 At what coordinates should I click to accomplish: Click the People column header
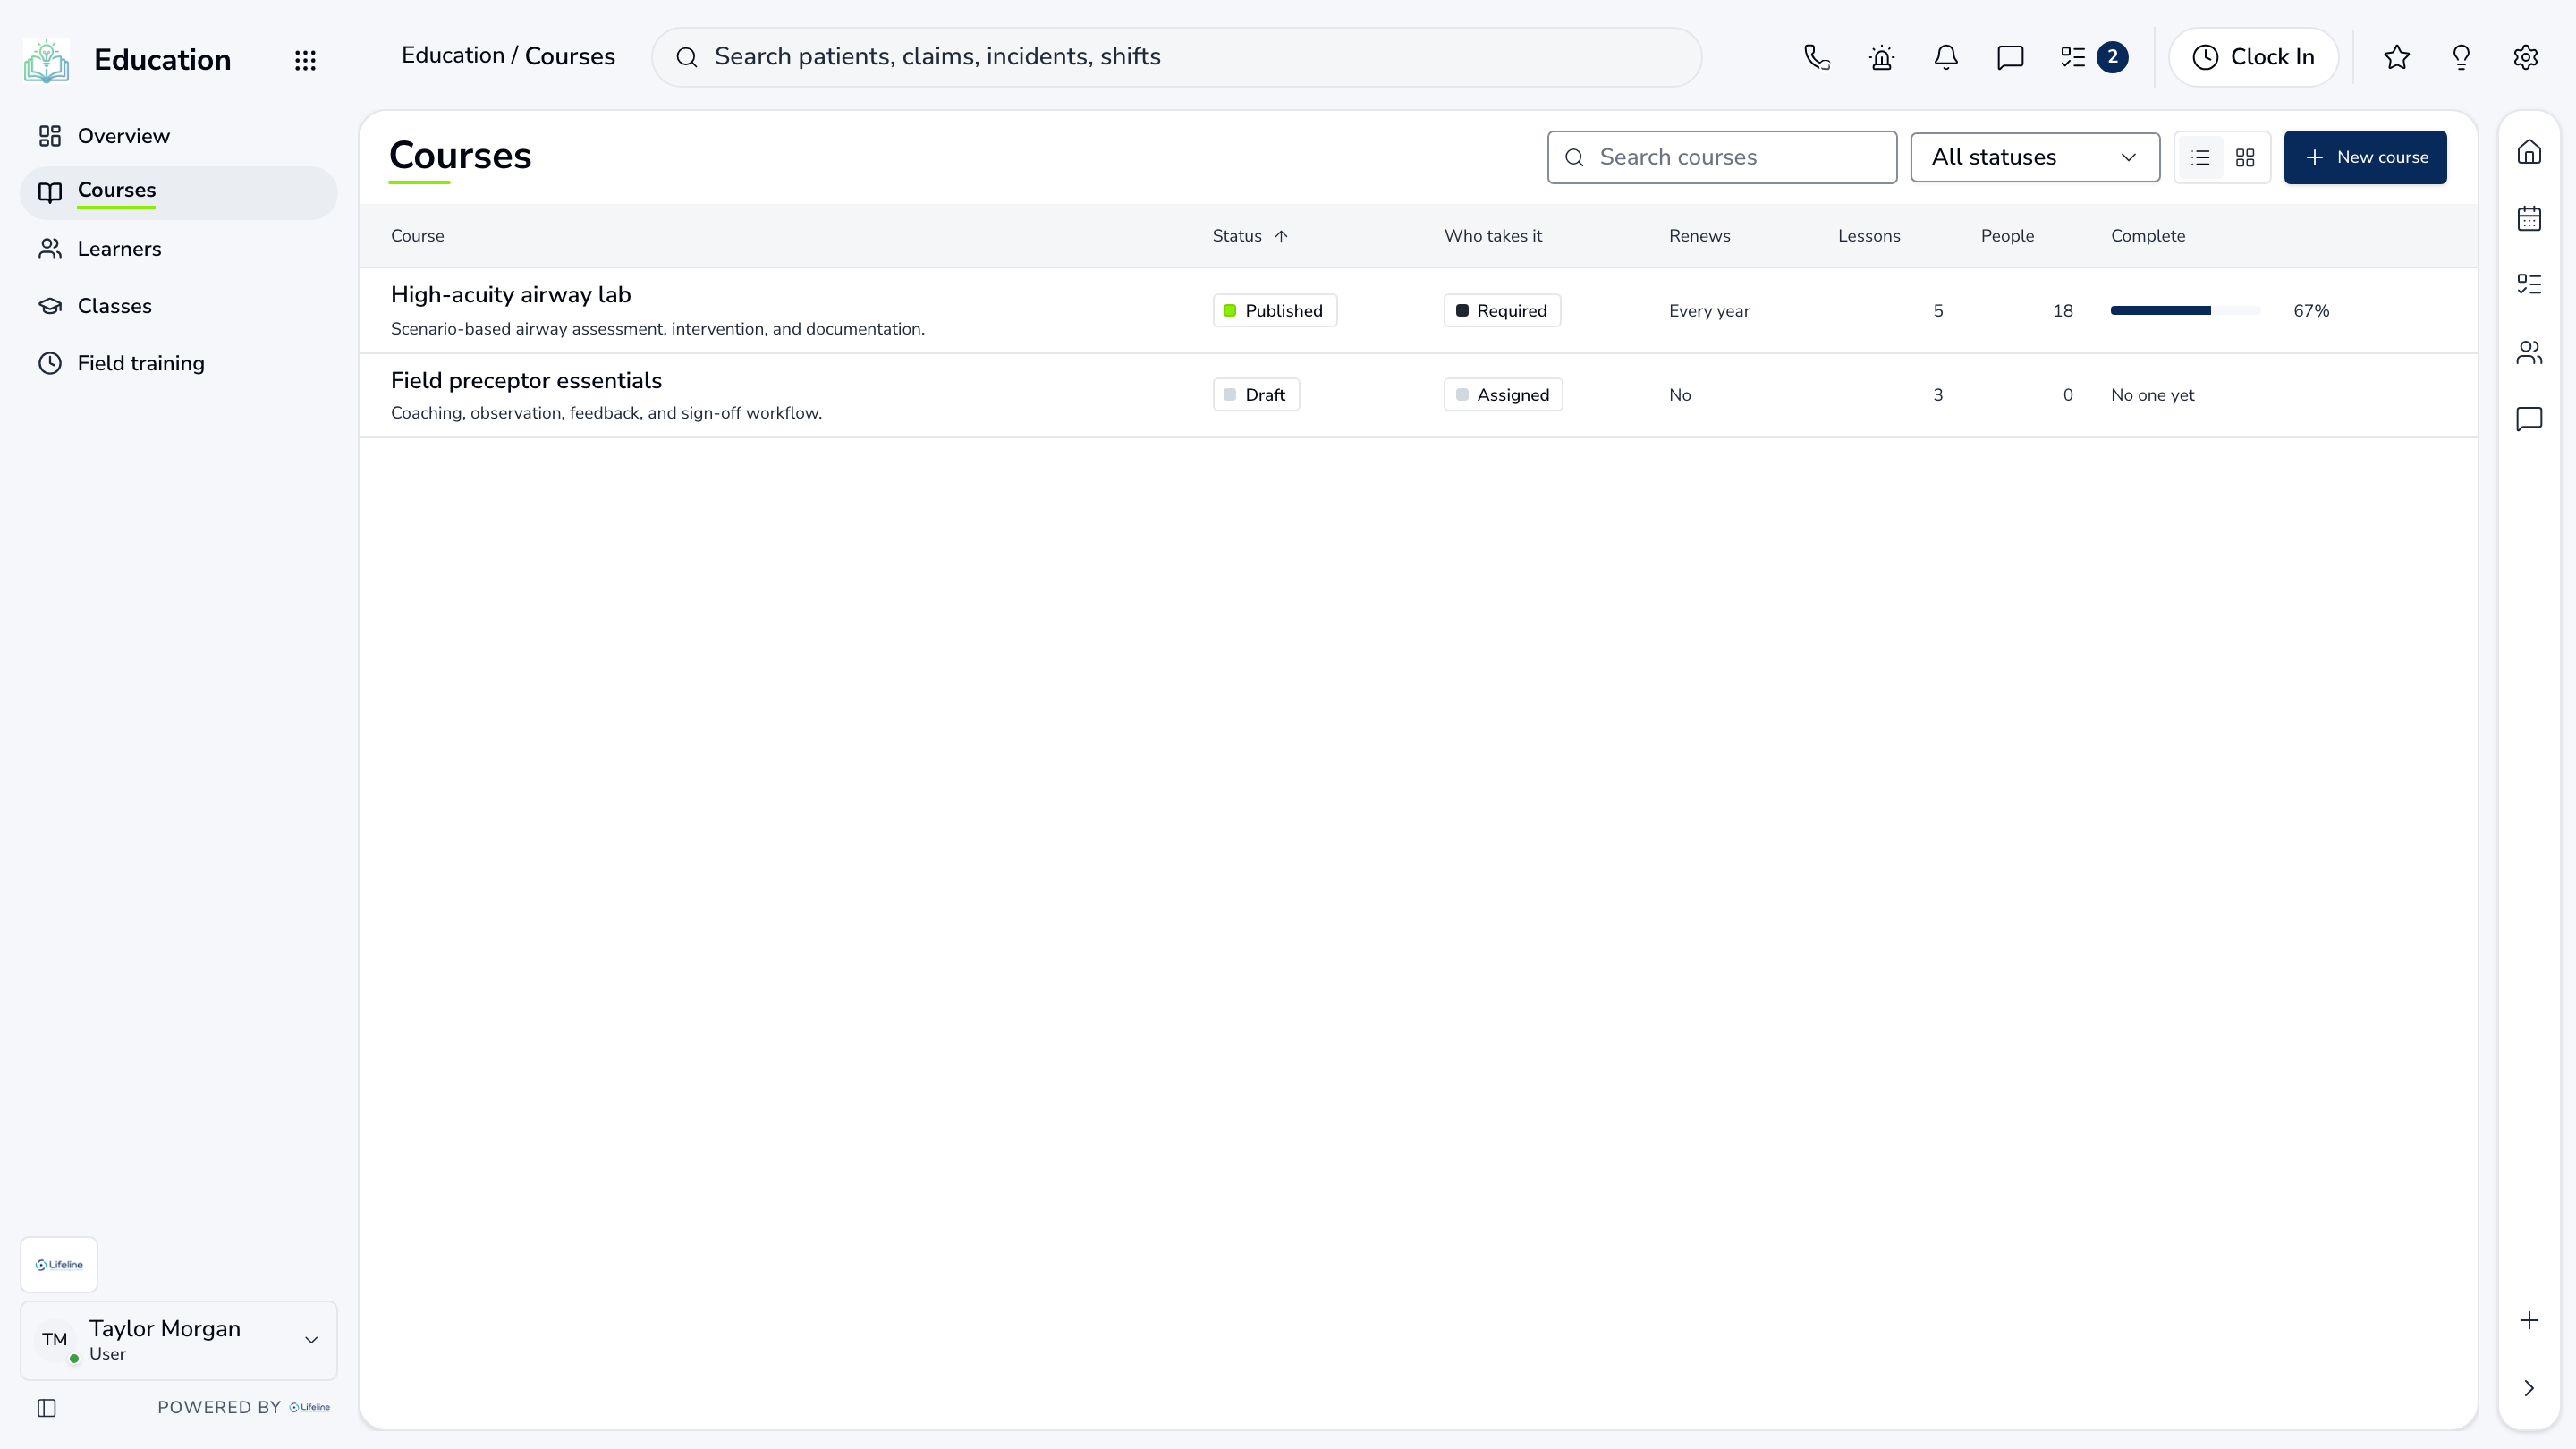(2007, 236)
